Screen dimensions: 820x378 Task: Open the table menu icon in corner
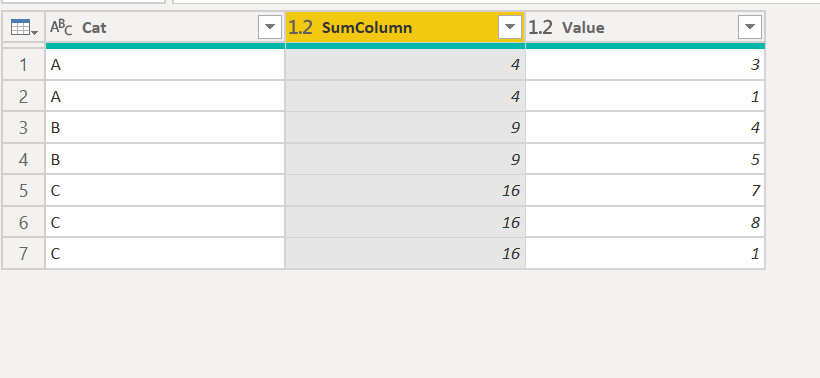point(24,27)
